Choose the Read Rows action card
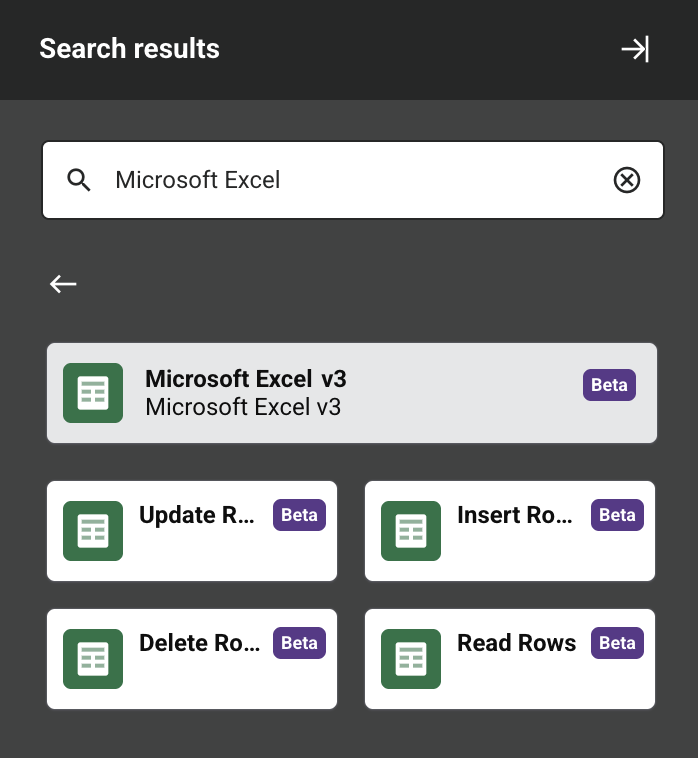The image size is (698, 758). point(510,659)
